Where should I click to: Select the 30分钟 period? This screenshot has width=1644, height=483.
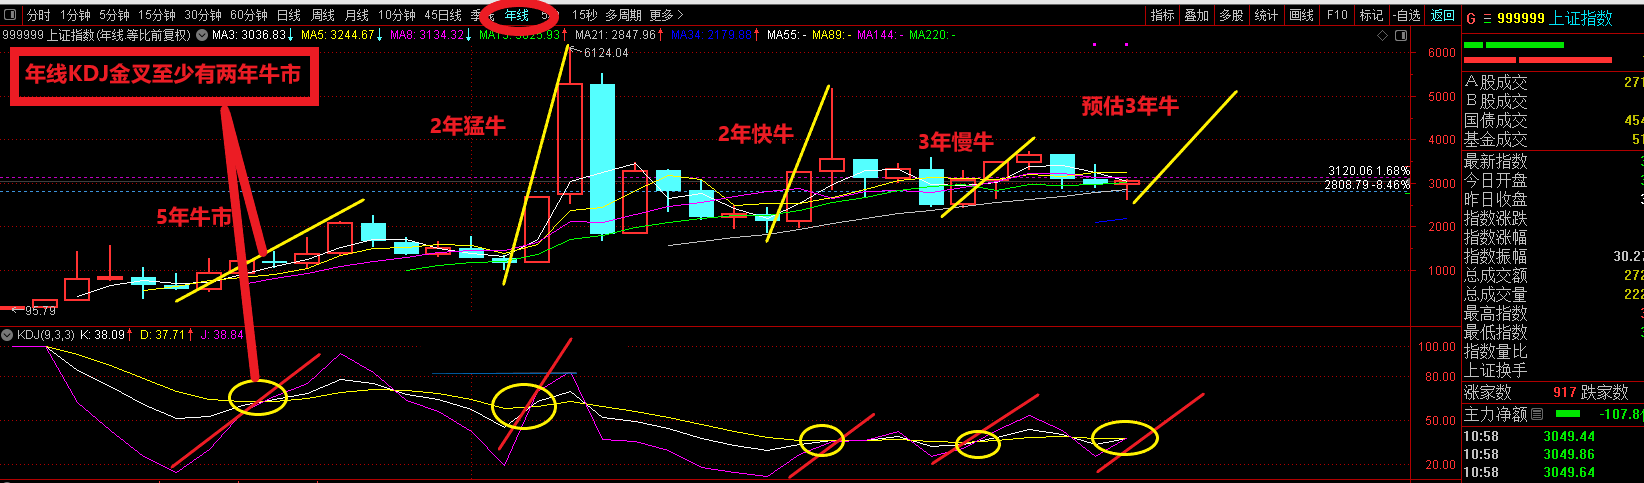(202, 15)
